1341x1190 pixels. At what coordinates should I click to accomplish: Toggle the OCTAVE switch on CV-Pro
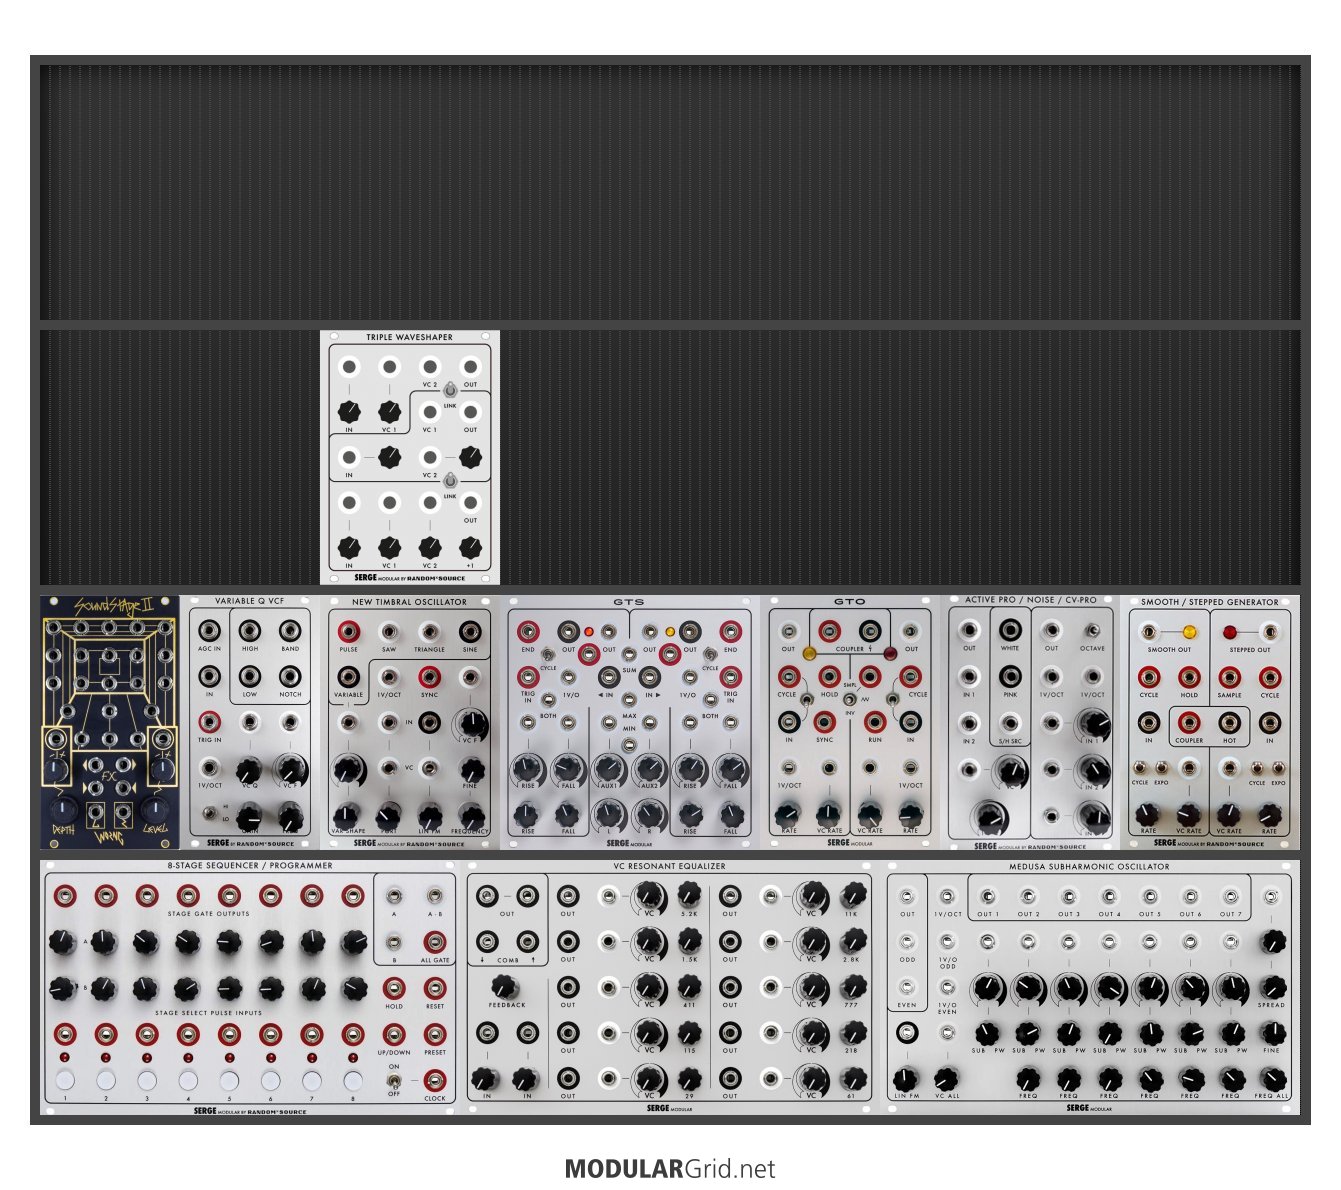tap(1093, 631)
